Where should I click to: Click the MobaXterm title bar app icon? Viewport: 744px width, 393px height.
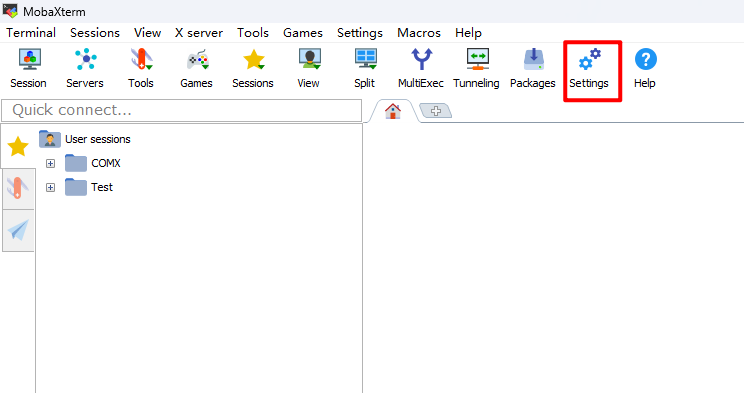[10, 10]
